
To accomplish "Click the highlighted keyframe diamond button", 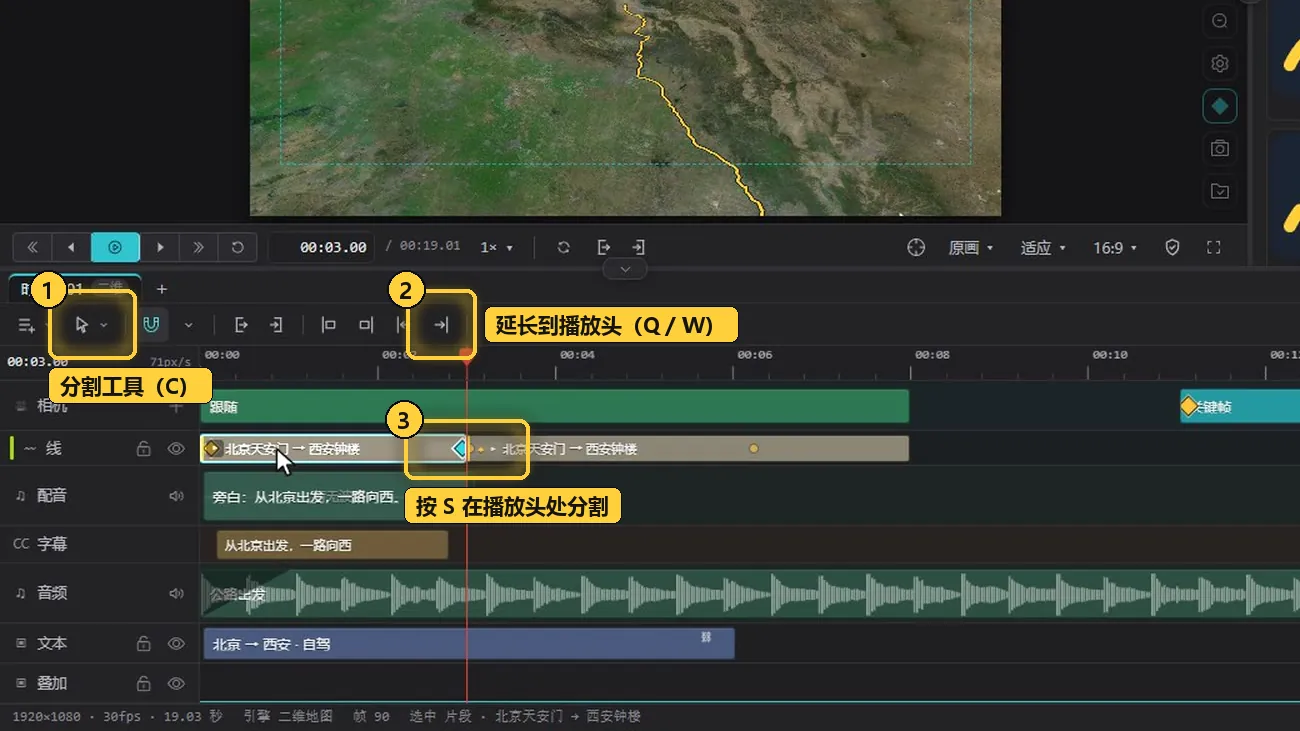I will coord(1219,106).
